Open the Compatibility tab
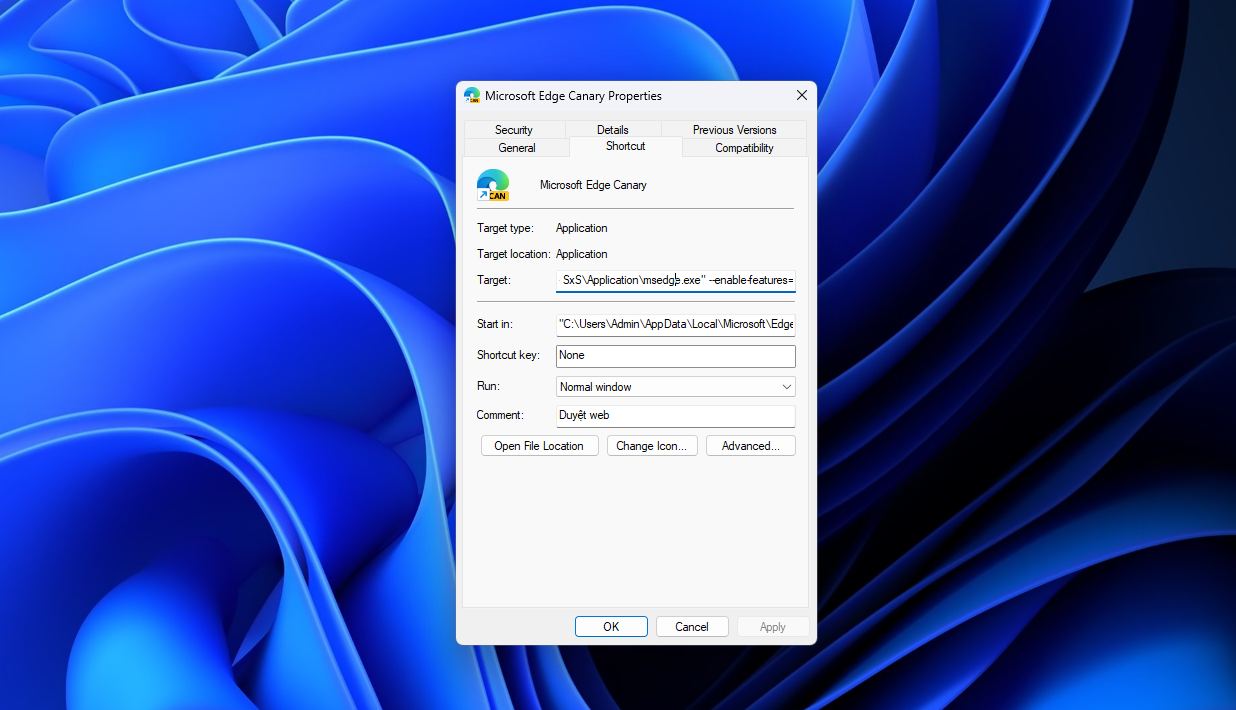1236x710 pixels. tap(744, 148)
